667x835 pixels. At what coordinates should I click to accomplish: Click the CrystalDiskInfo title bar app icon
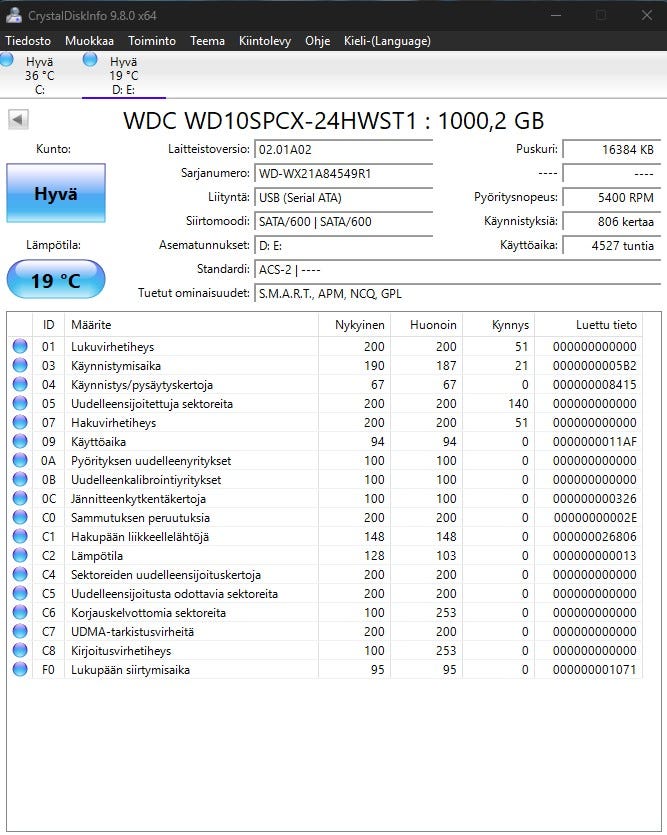point(14,15)
